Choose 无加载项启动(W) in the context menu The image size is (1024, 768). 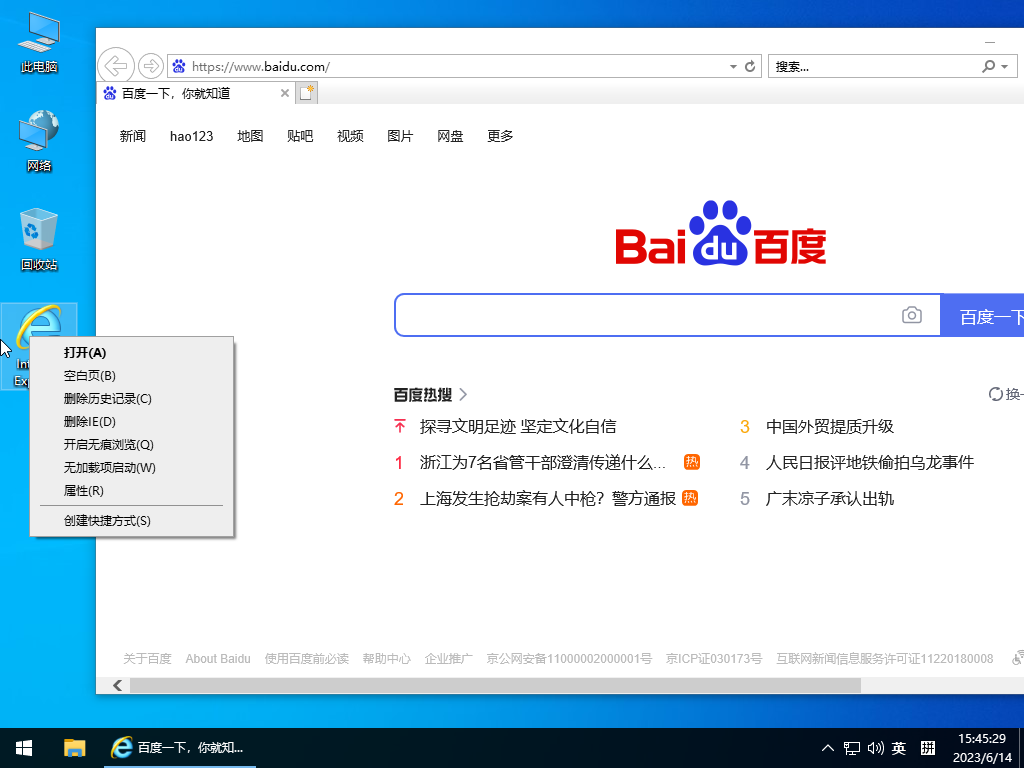coord(132,468)
